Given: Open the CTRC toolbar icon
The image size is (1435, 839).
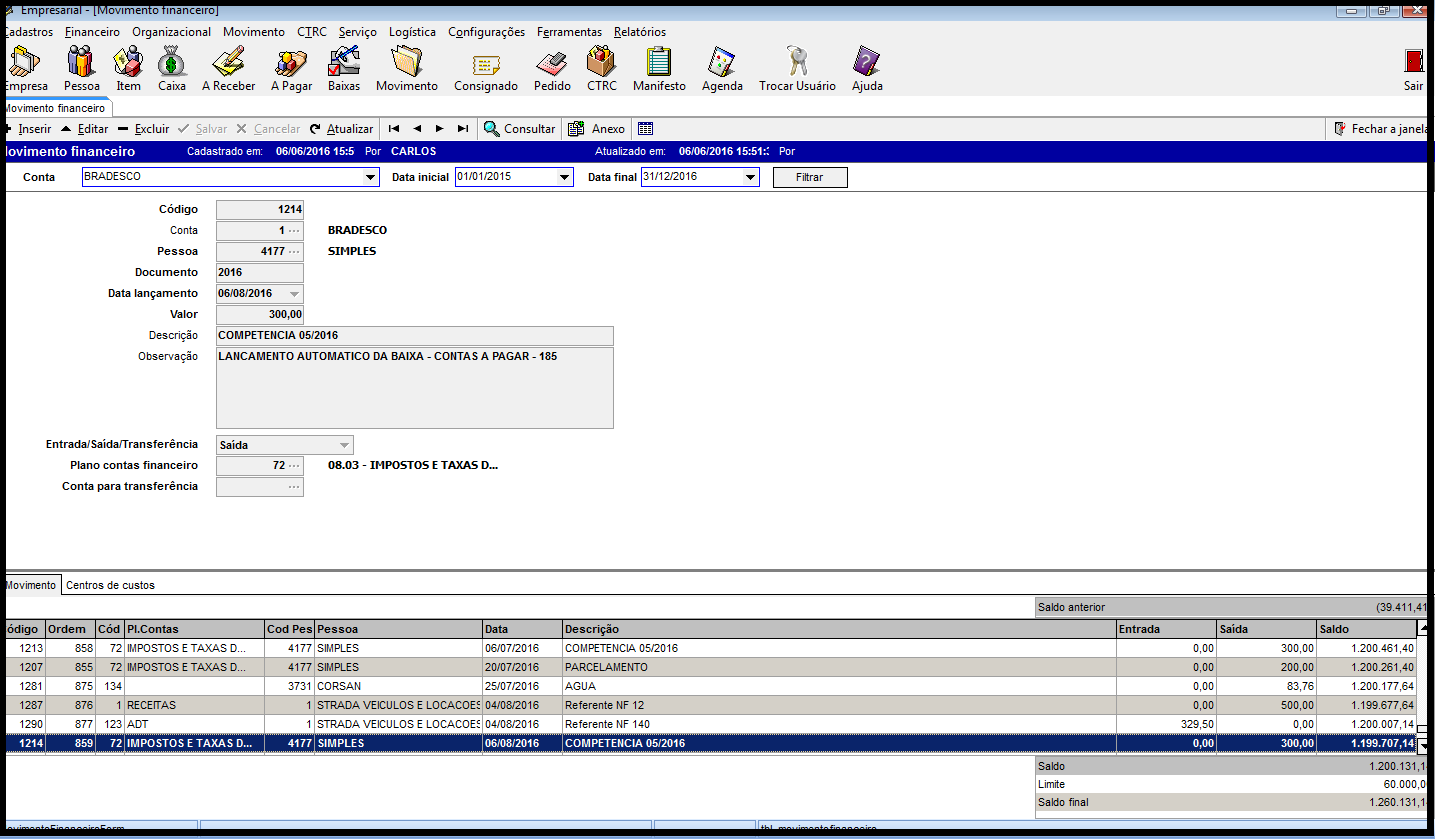Looking at the screenshot, I should (x=601, y=62).
